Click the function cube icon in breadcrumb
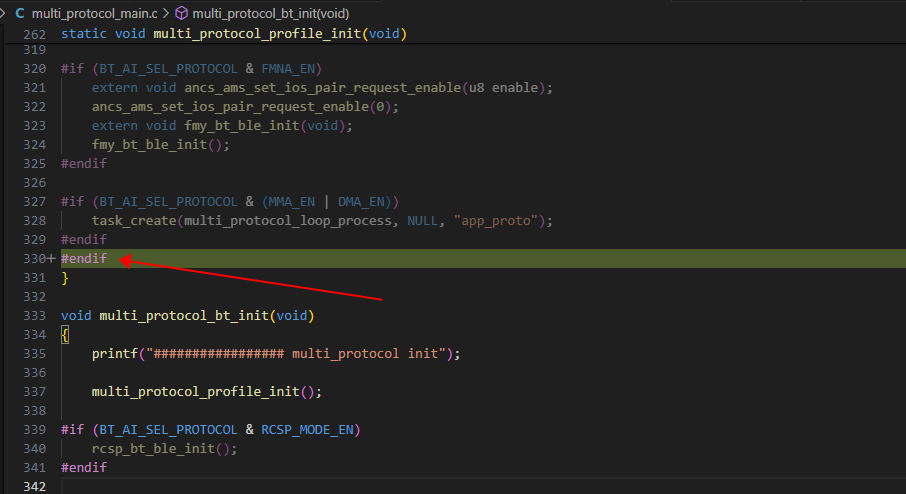Viewport: 906px width, 494px height. tap(181, 13)
